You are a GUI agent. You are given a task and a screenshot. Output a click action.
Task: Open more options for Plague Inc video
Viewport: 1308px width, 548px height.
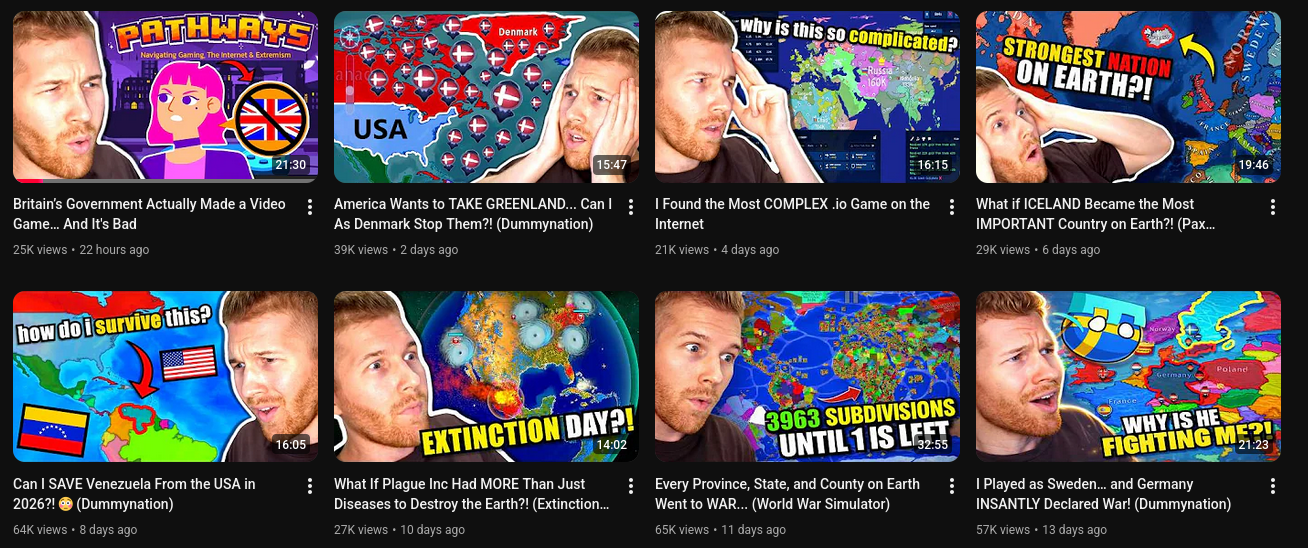click(630, 487)
